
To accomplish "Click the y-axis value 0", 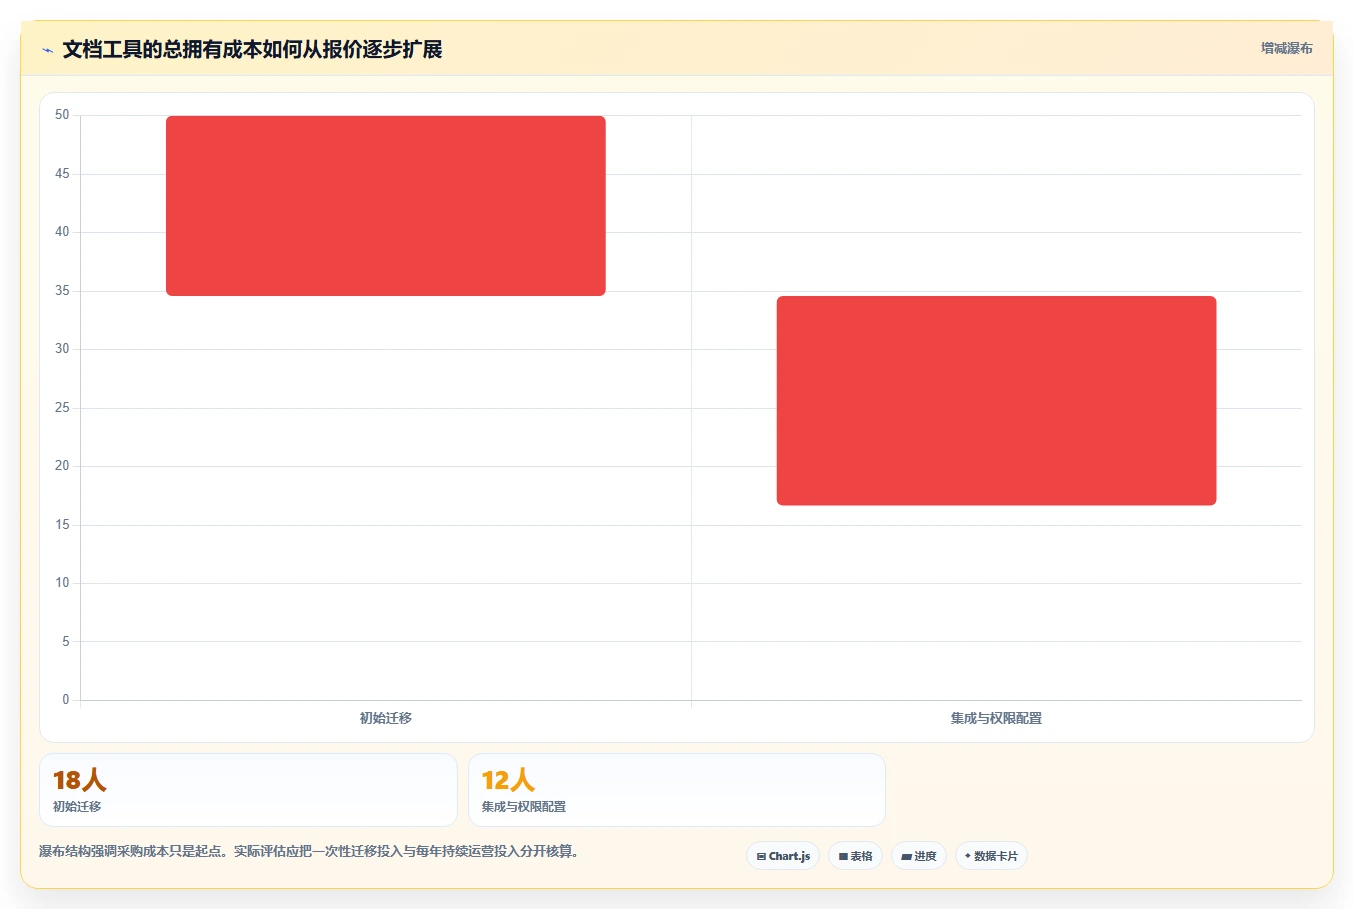I will click(x=66, y=700).
